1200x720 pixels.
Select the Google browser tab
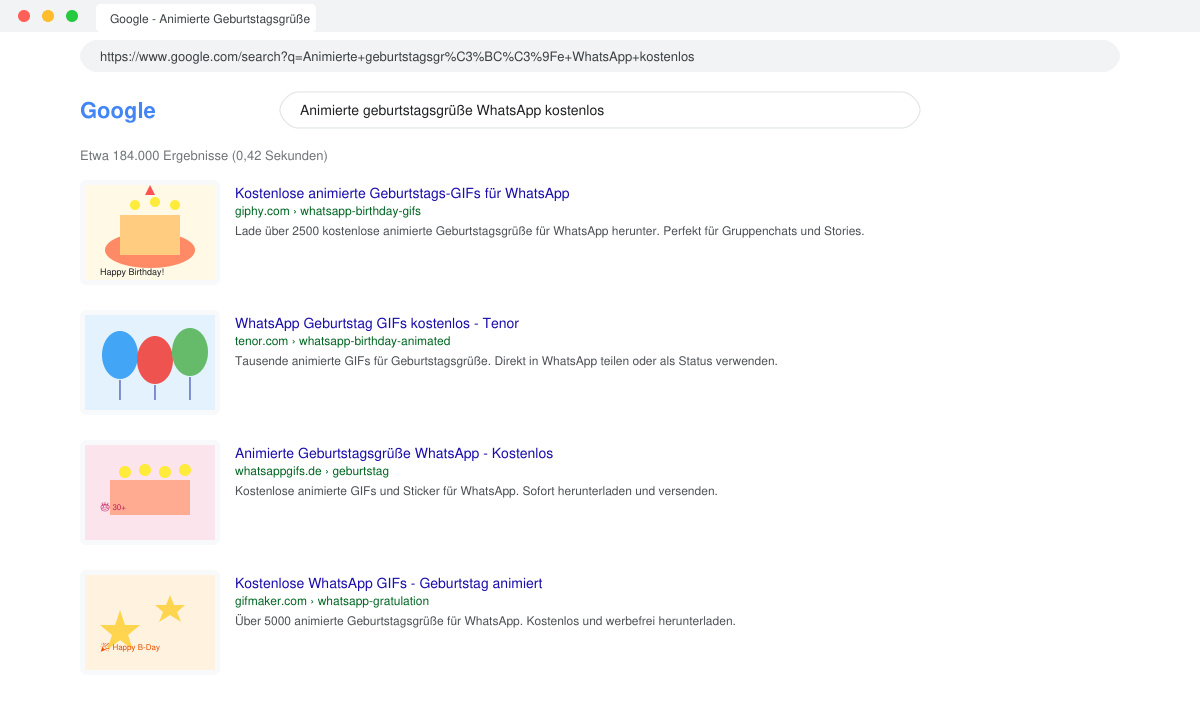point(206,18)
